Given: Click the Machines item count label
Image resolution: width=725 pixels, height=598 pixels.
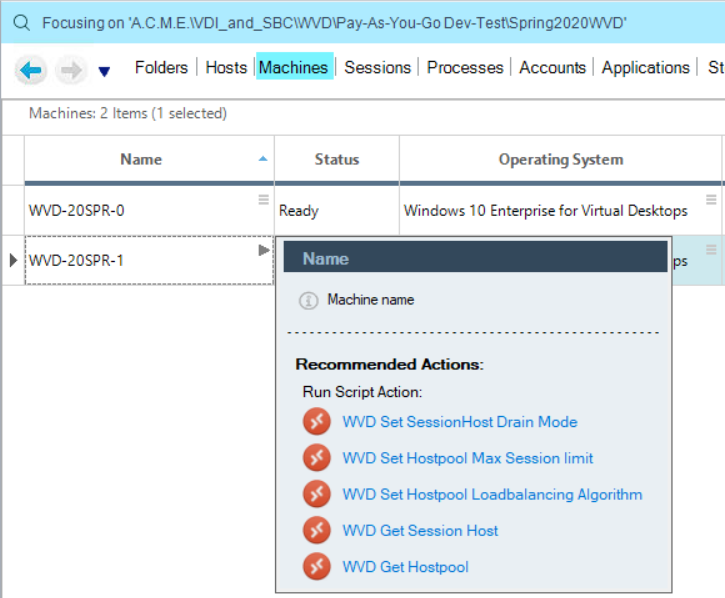Looking at the screenshot, I should tap(128, 113).
